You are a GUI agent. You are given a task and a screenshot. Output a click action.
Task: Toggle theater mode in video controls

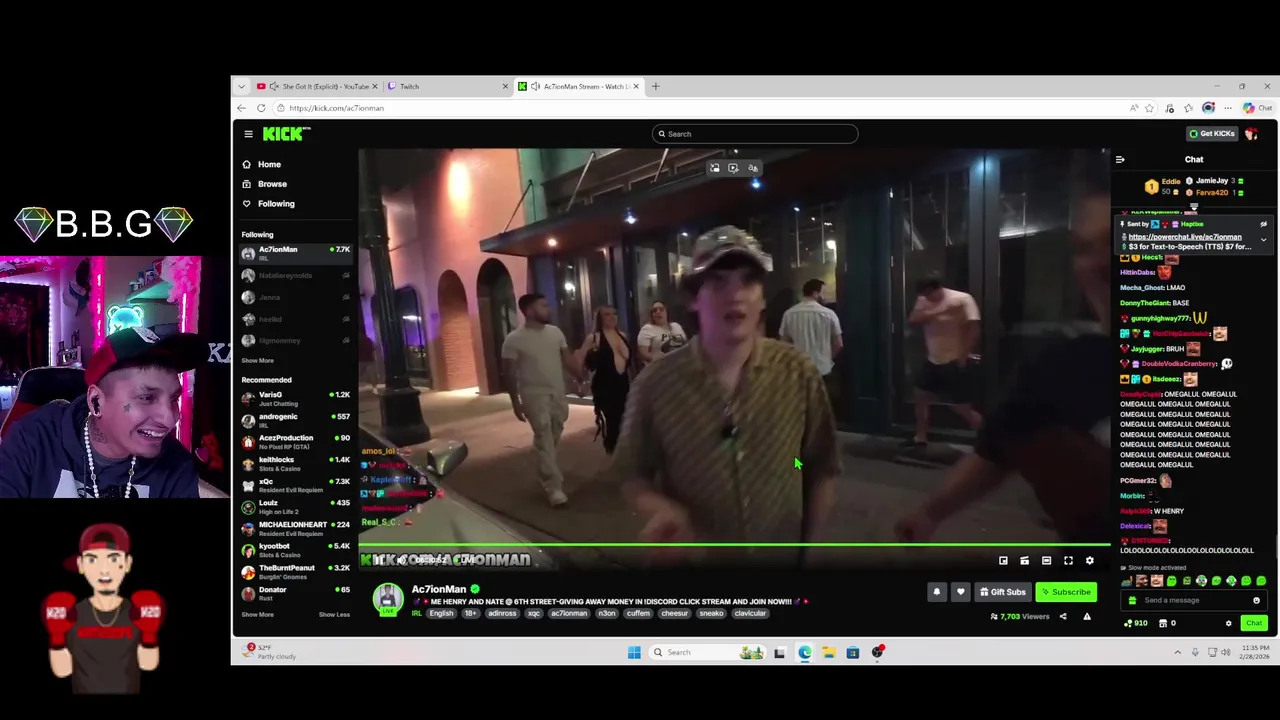pyautogui.click(x=1046, y=561)
